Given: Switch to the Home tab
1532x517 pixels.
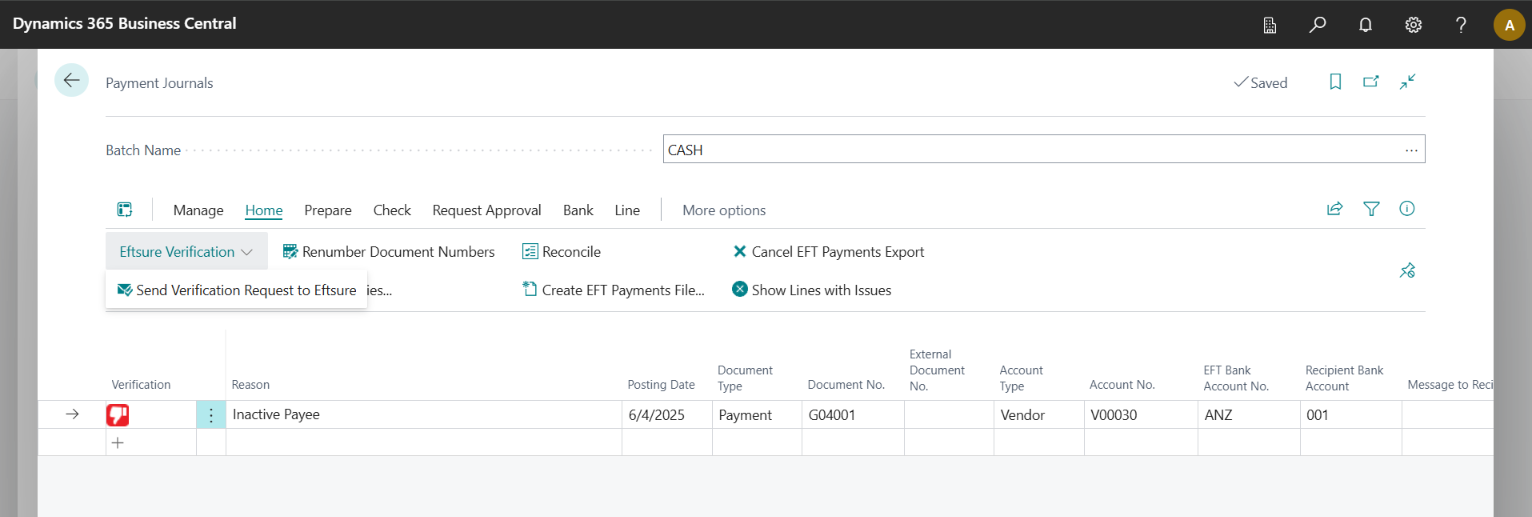Looking at the screenshot, I should (x=264, y=210).
